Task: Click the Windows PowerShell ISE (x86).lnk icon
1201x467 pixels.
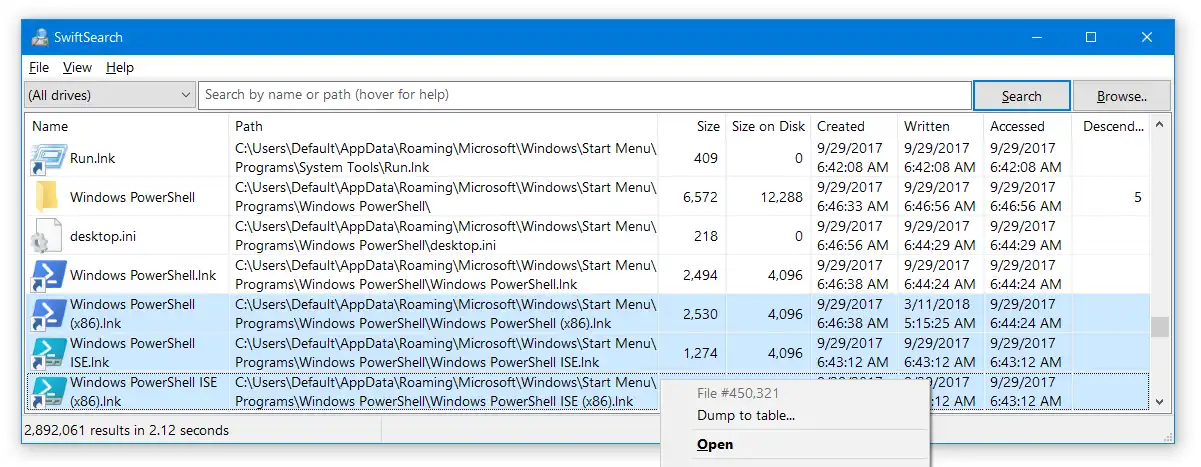Action: click(x=47, y=392)
